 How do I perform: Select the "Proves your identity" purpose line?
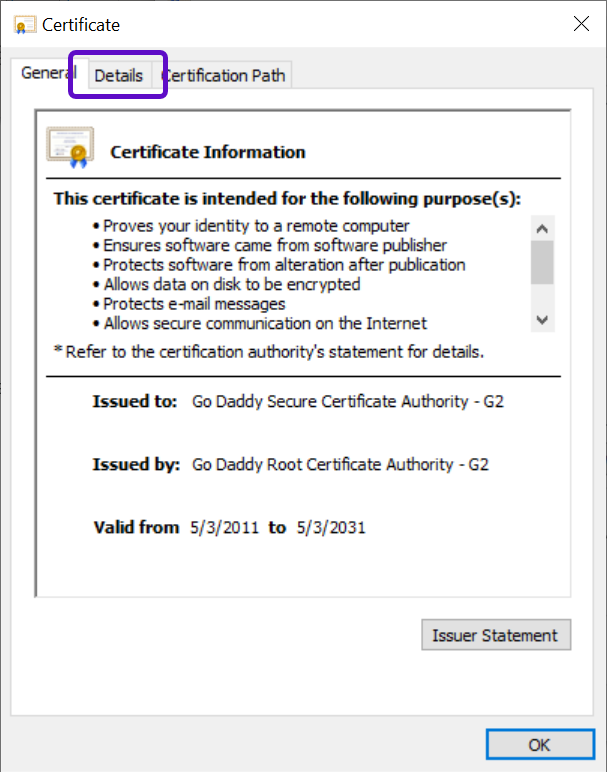pos(256,226)
